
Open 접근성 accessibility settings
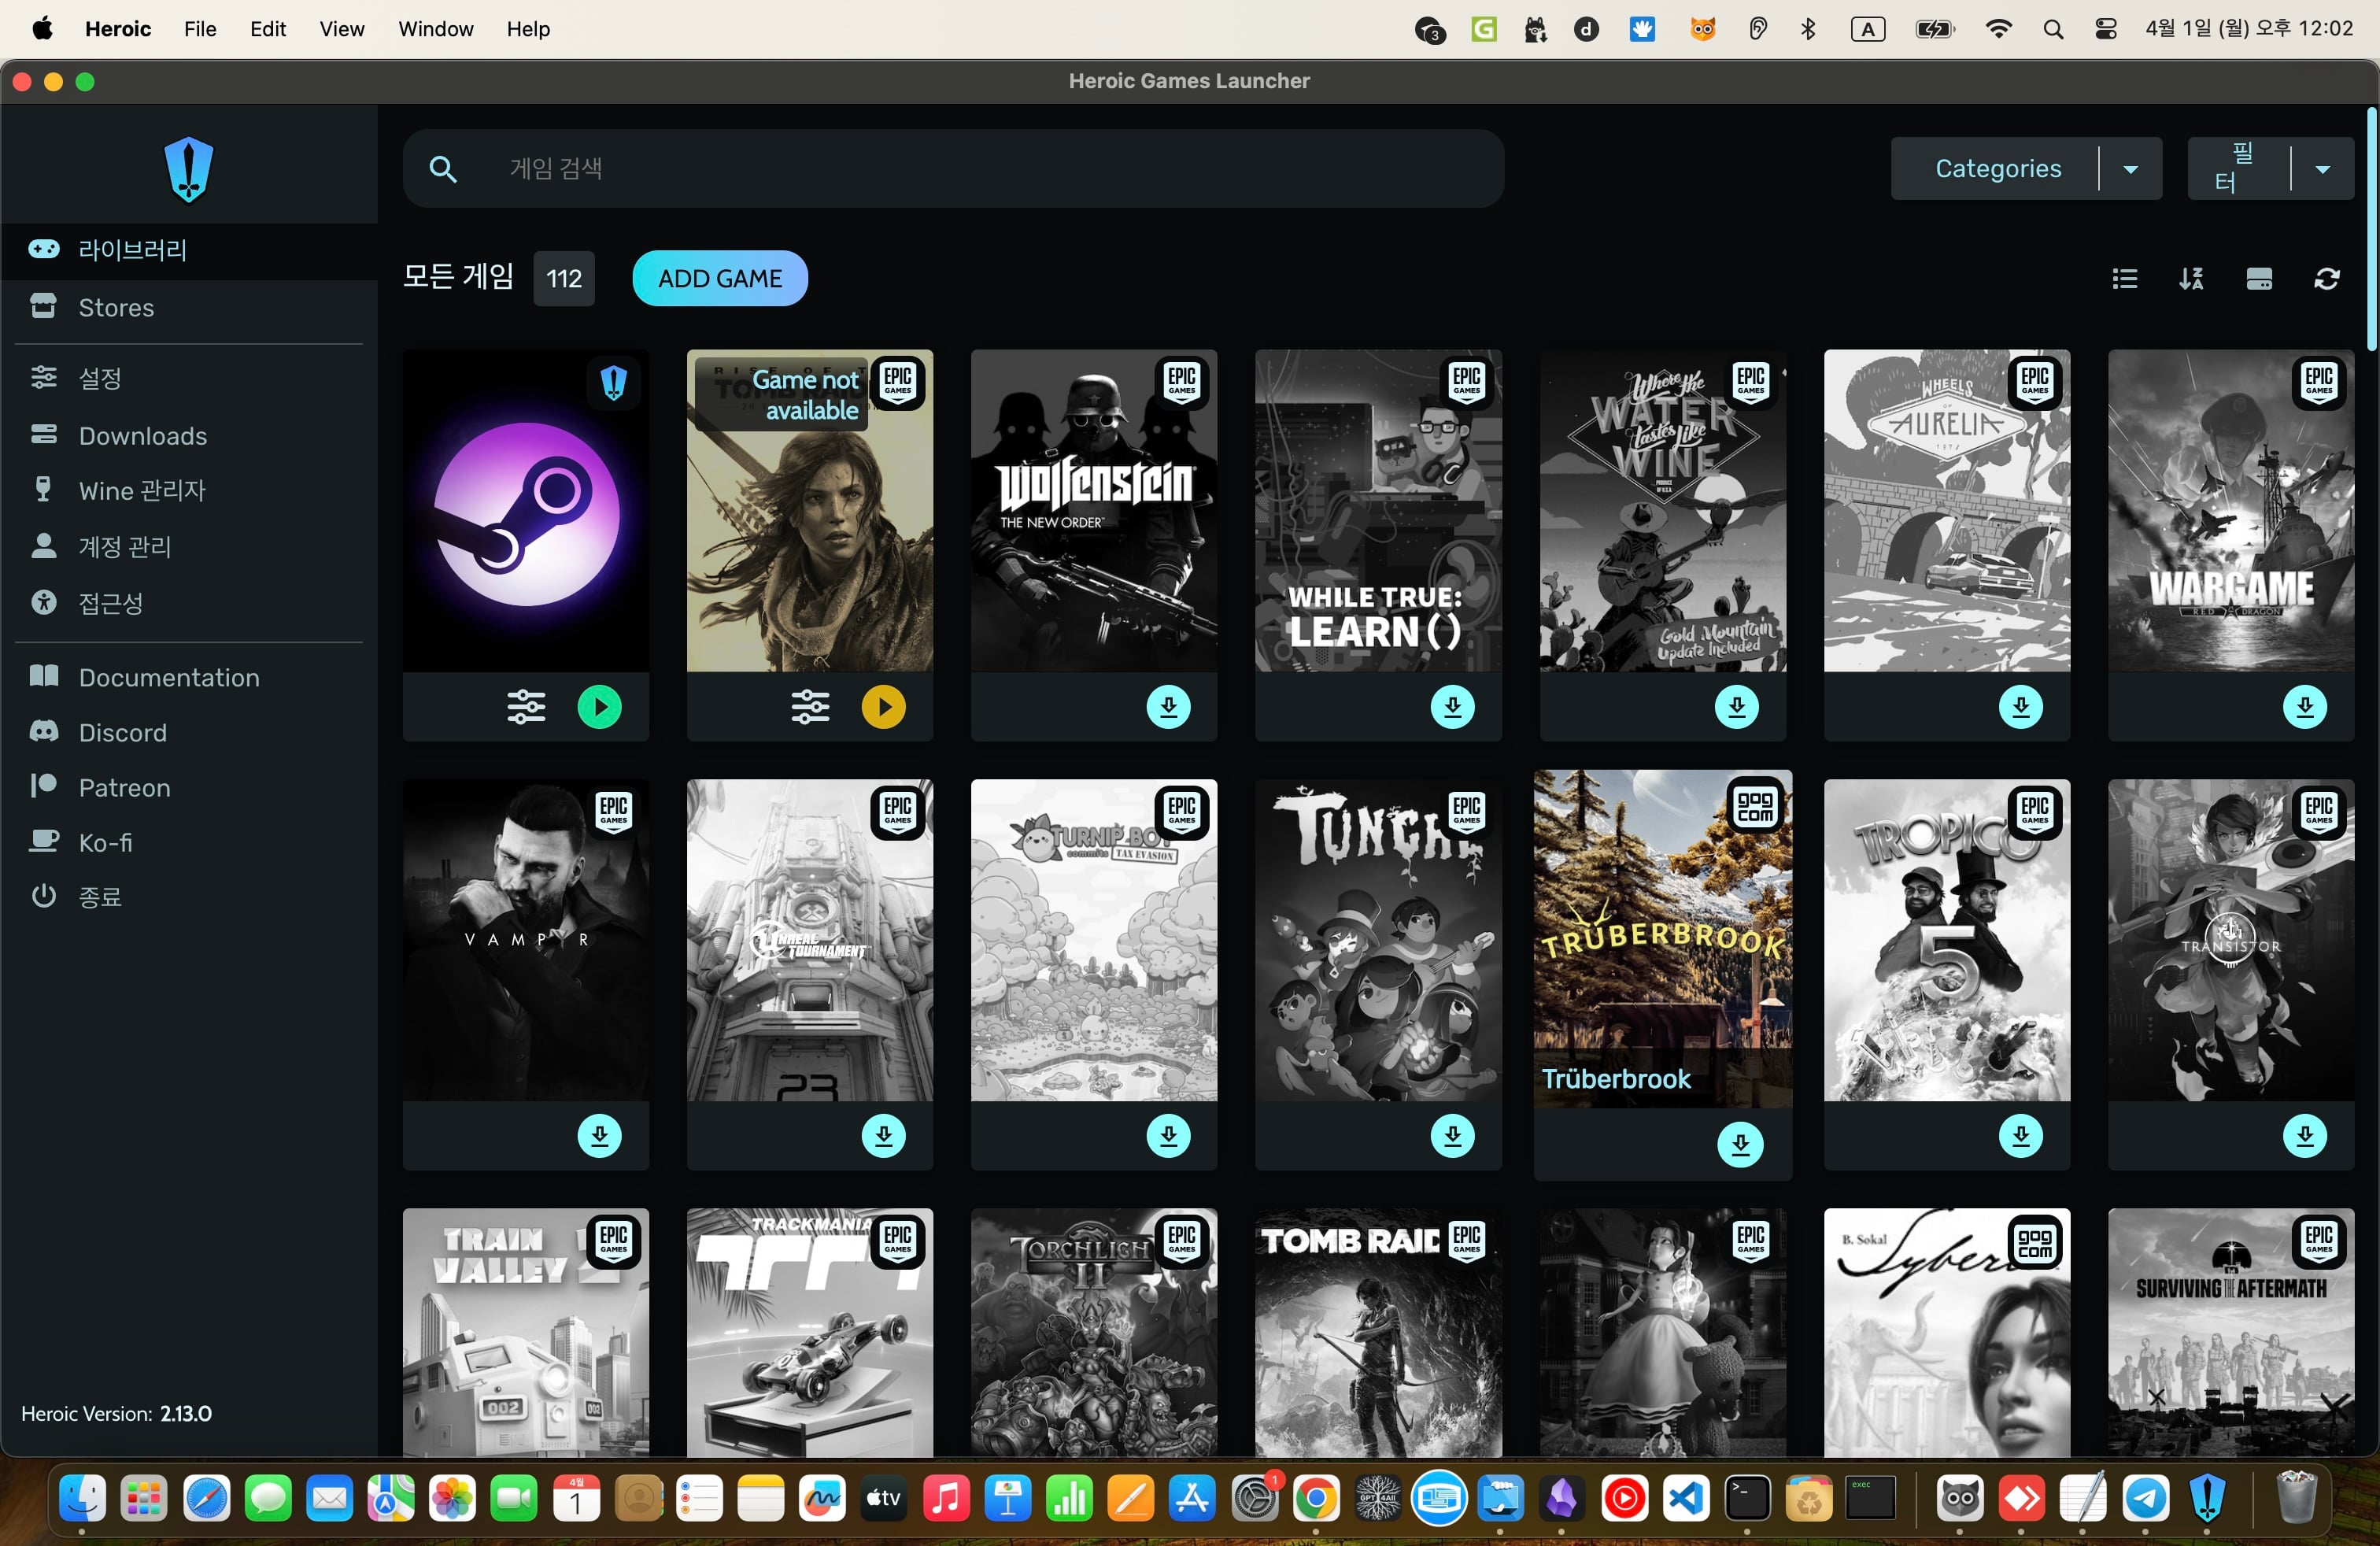189,602
